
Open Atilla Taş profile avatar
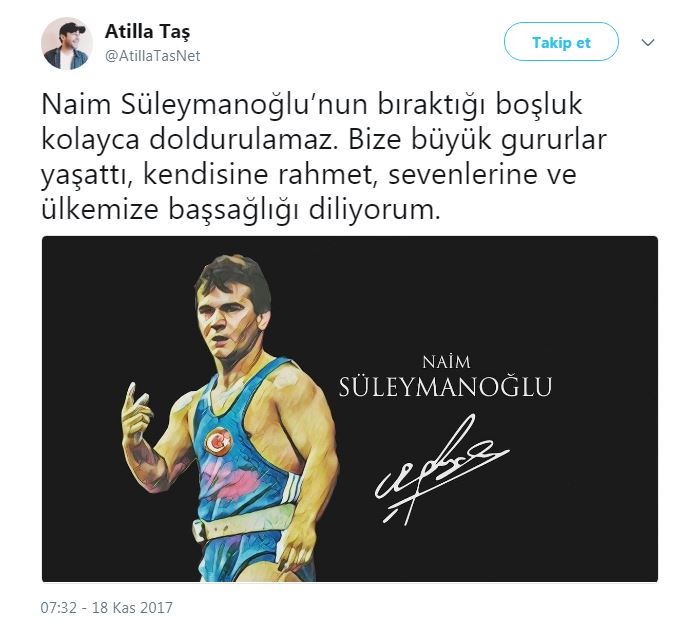[x=67, y=43]
